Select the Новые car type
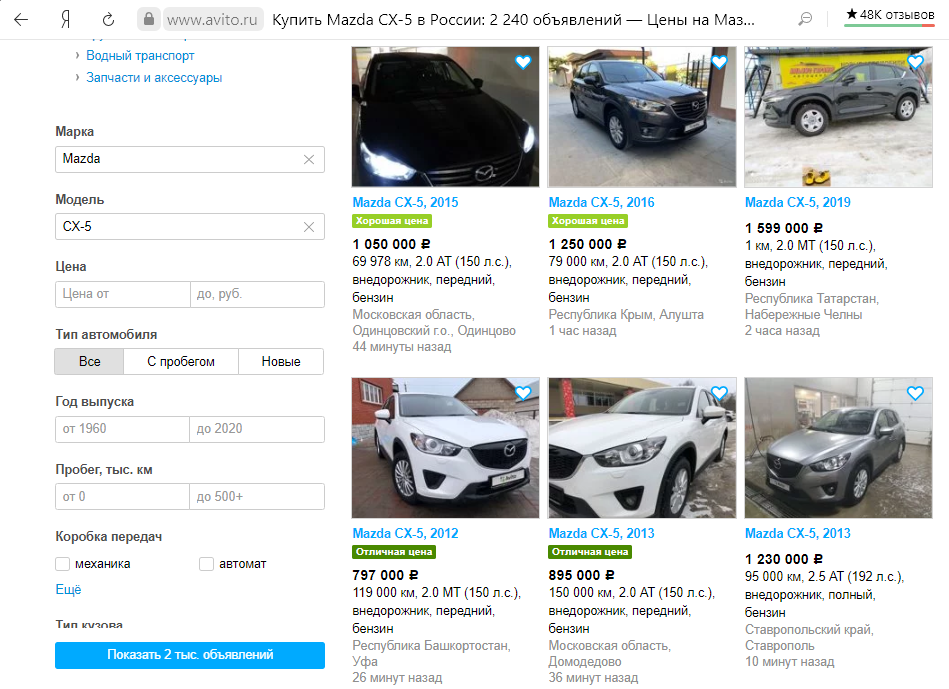 tap(281, 361)
